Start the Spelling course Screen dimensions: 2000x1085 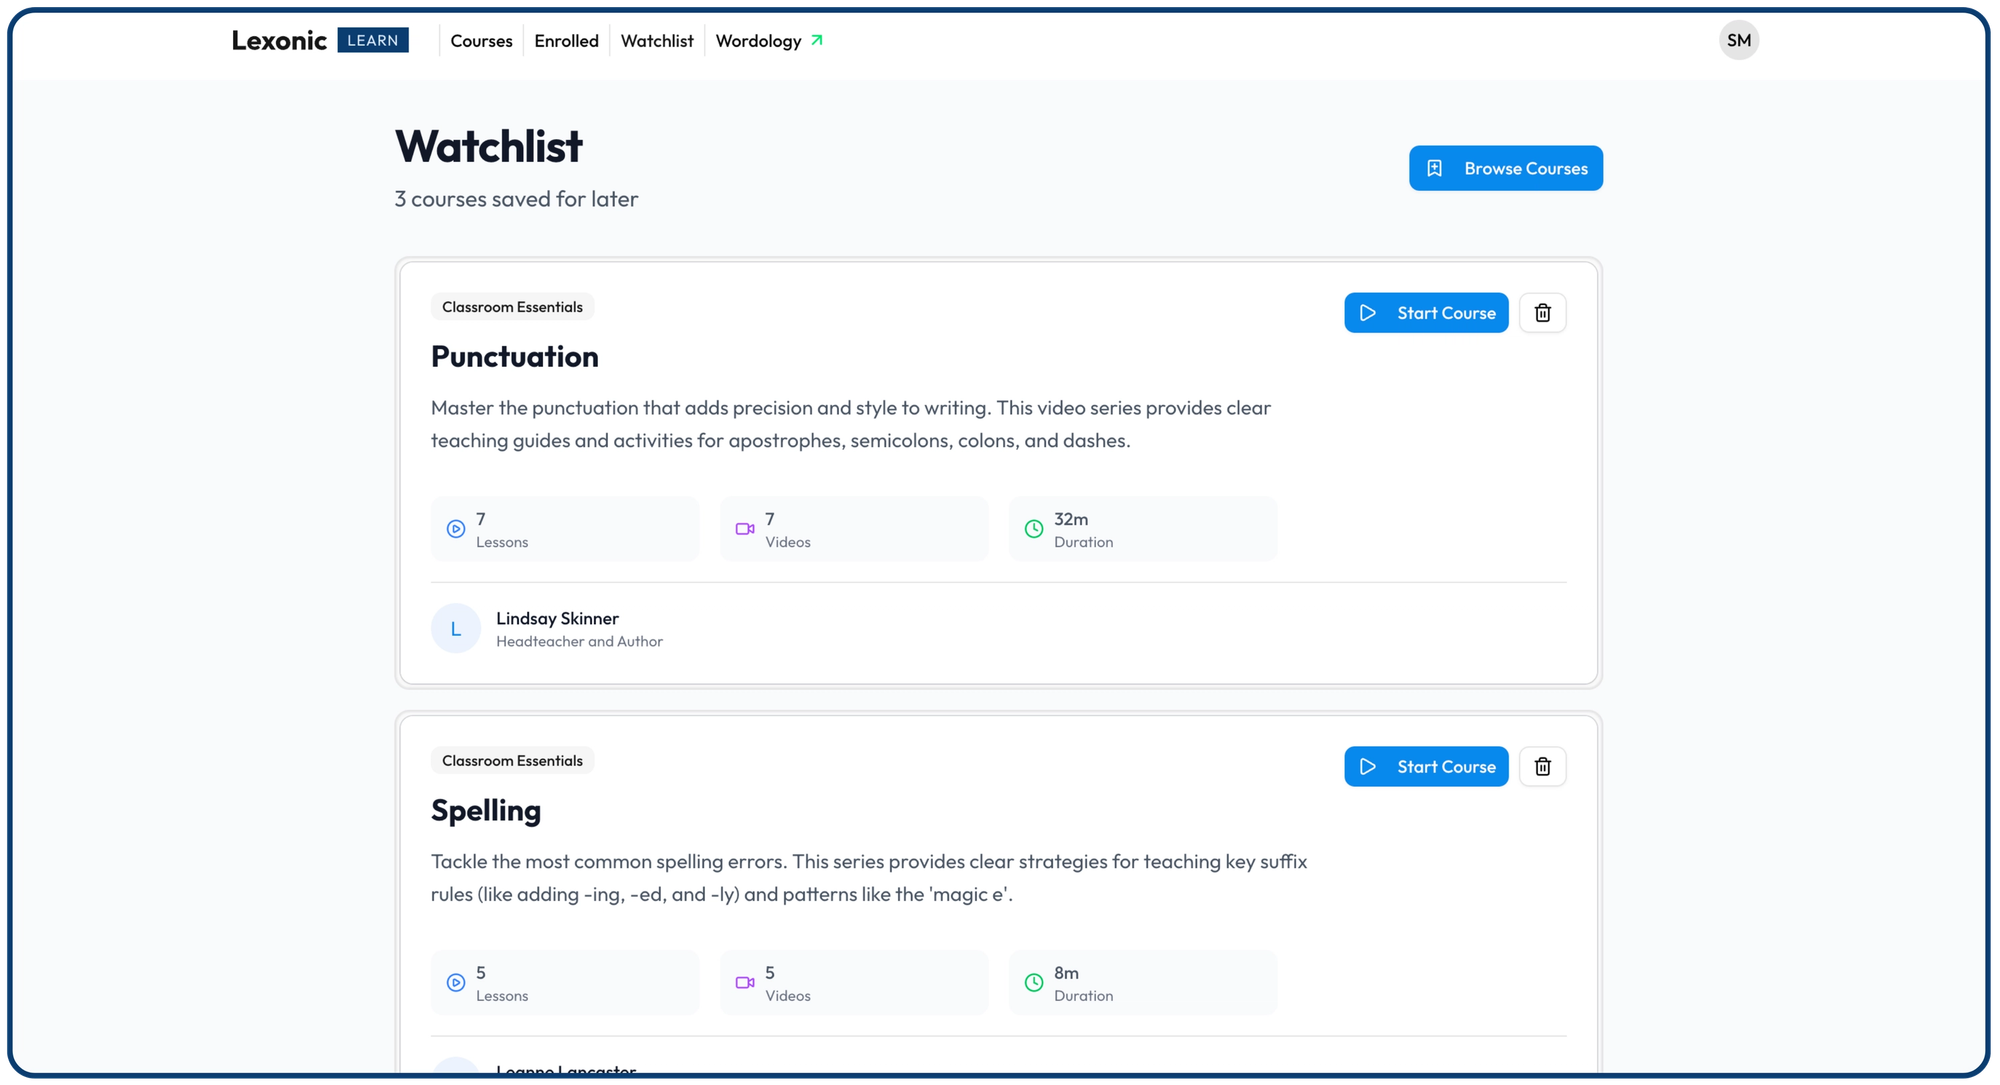tap(1426, 766)
